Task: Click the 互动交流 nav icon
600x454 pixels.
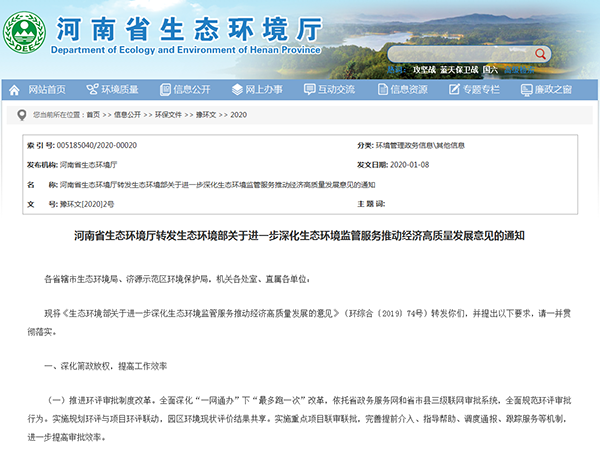Action: pos(308,89)
